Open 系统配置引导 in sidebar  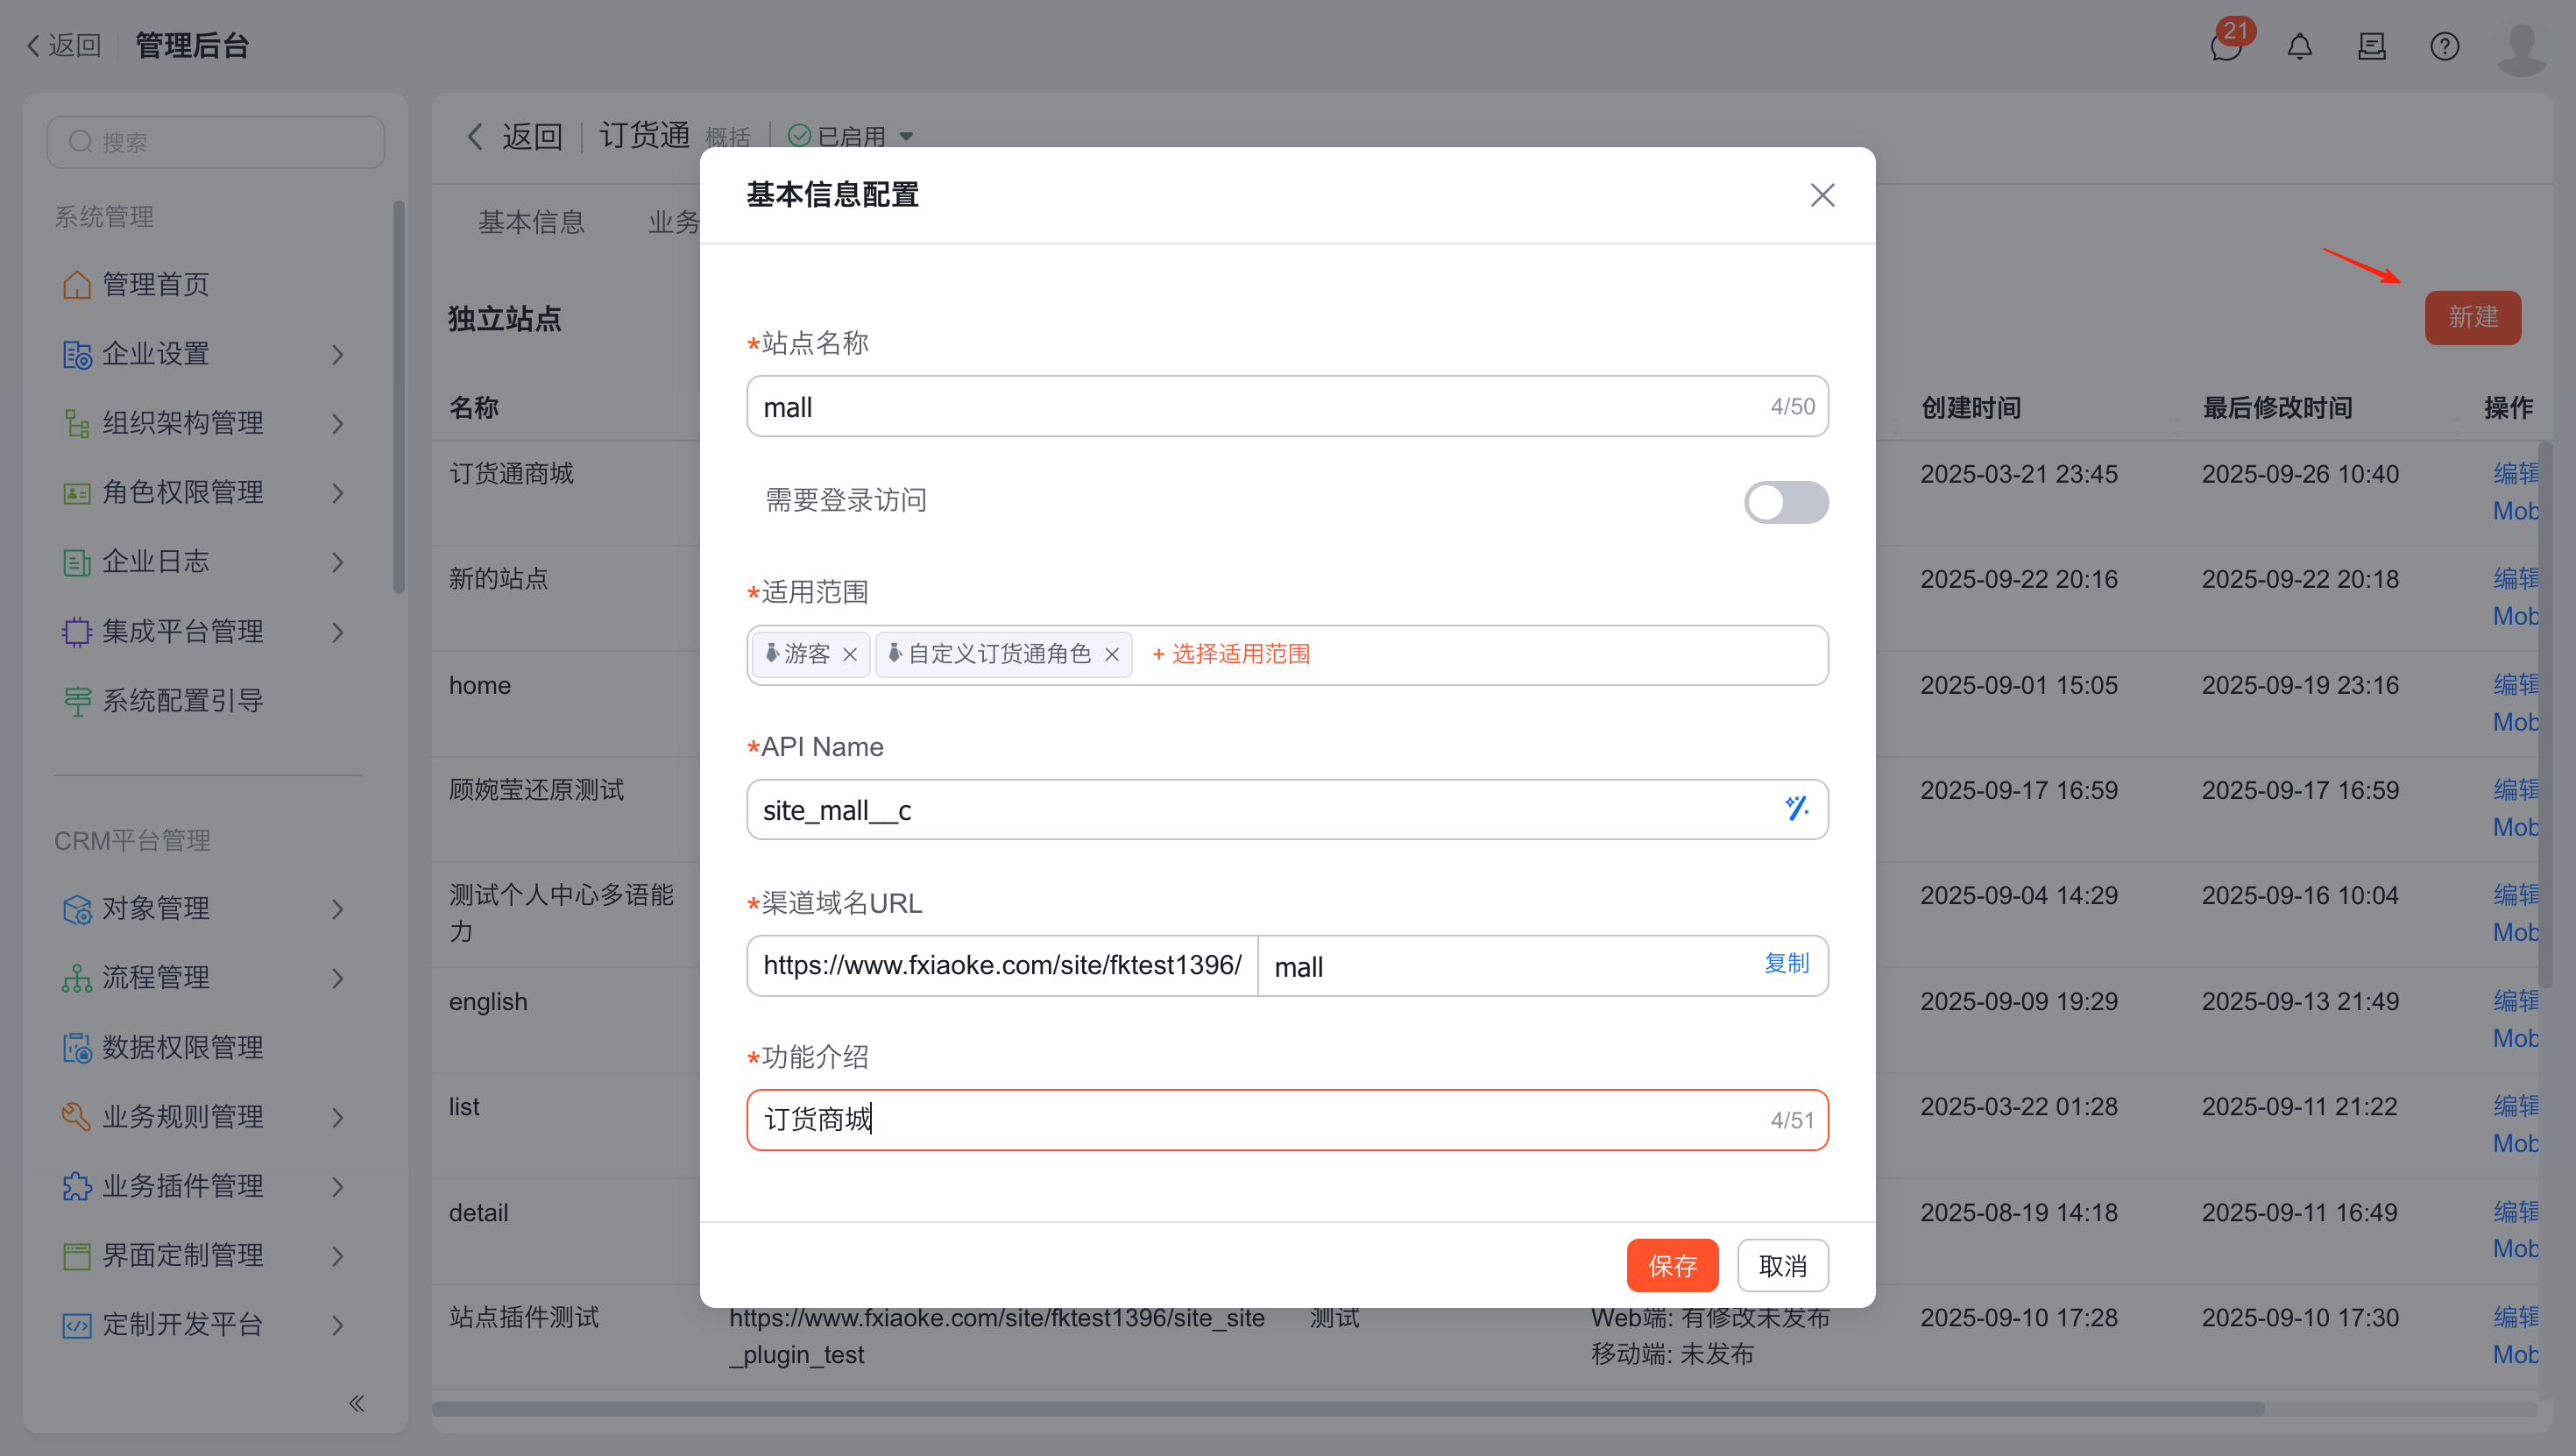pos(182,700)
